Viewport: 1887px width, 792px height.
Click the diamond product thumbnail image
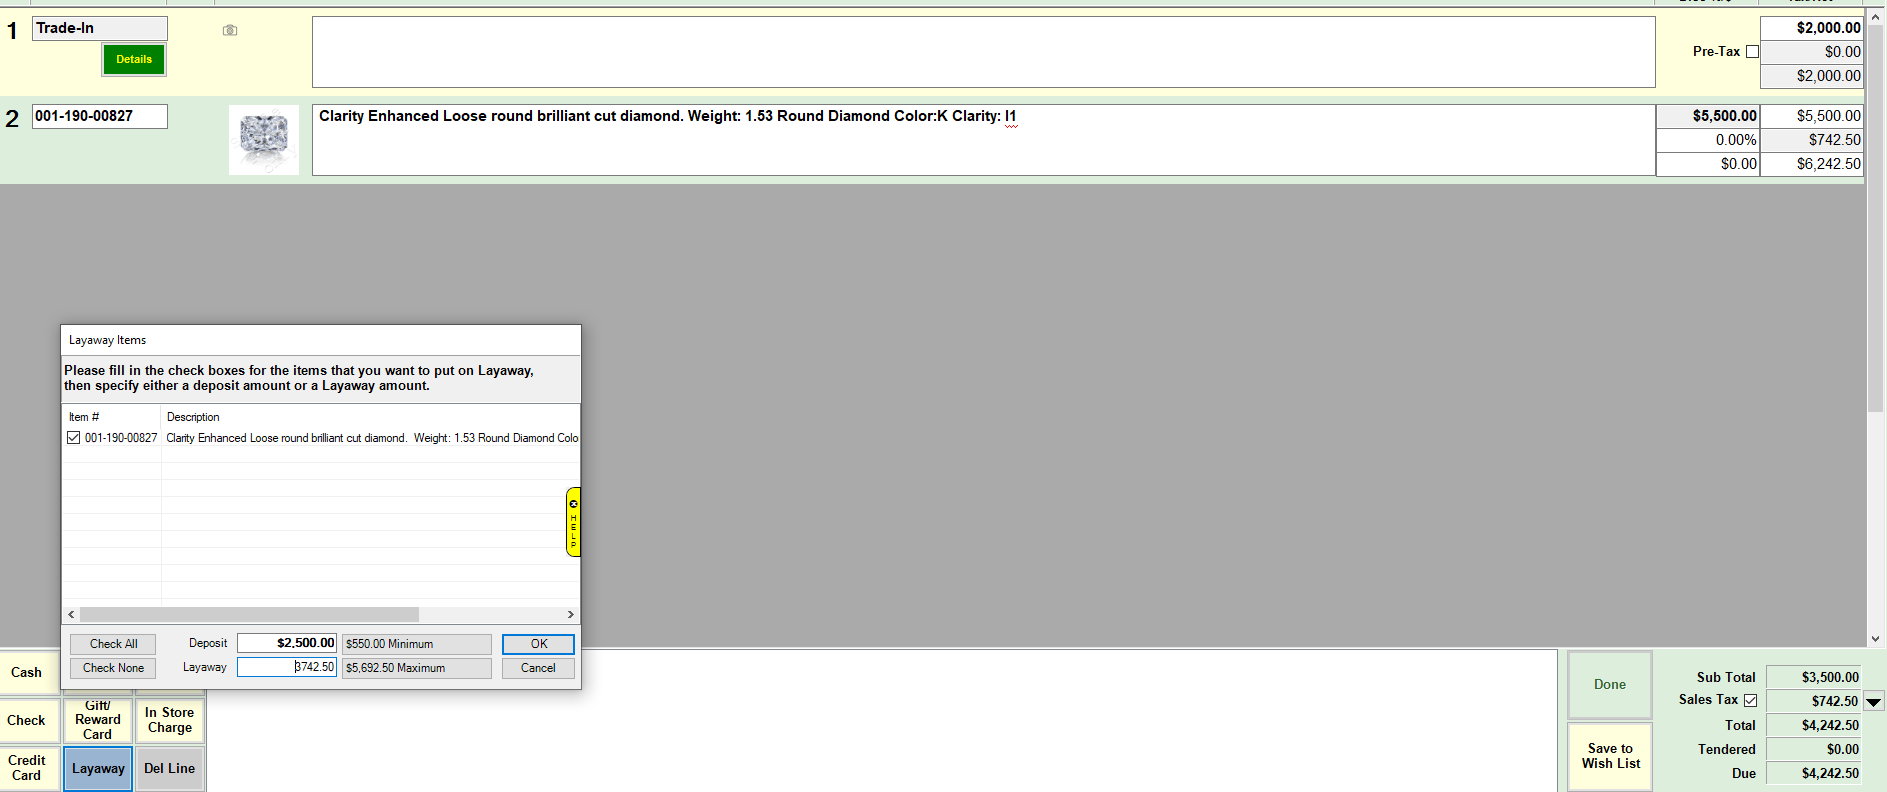tap(264, 140)
